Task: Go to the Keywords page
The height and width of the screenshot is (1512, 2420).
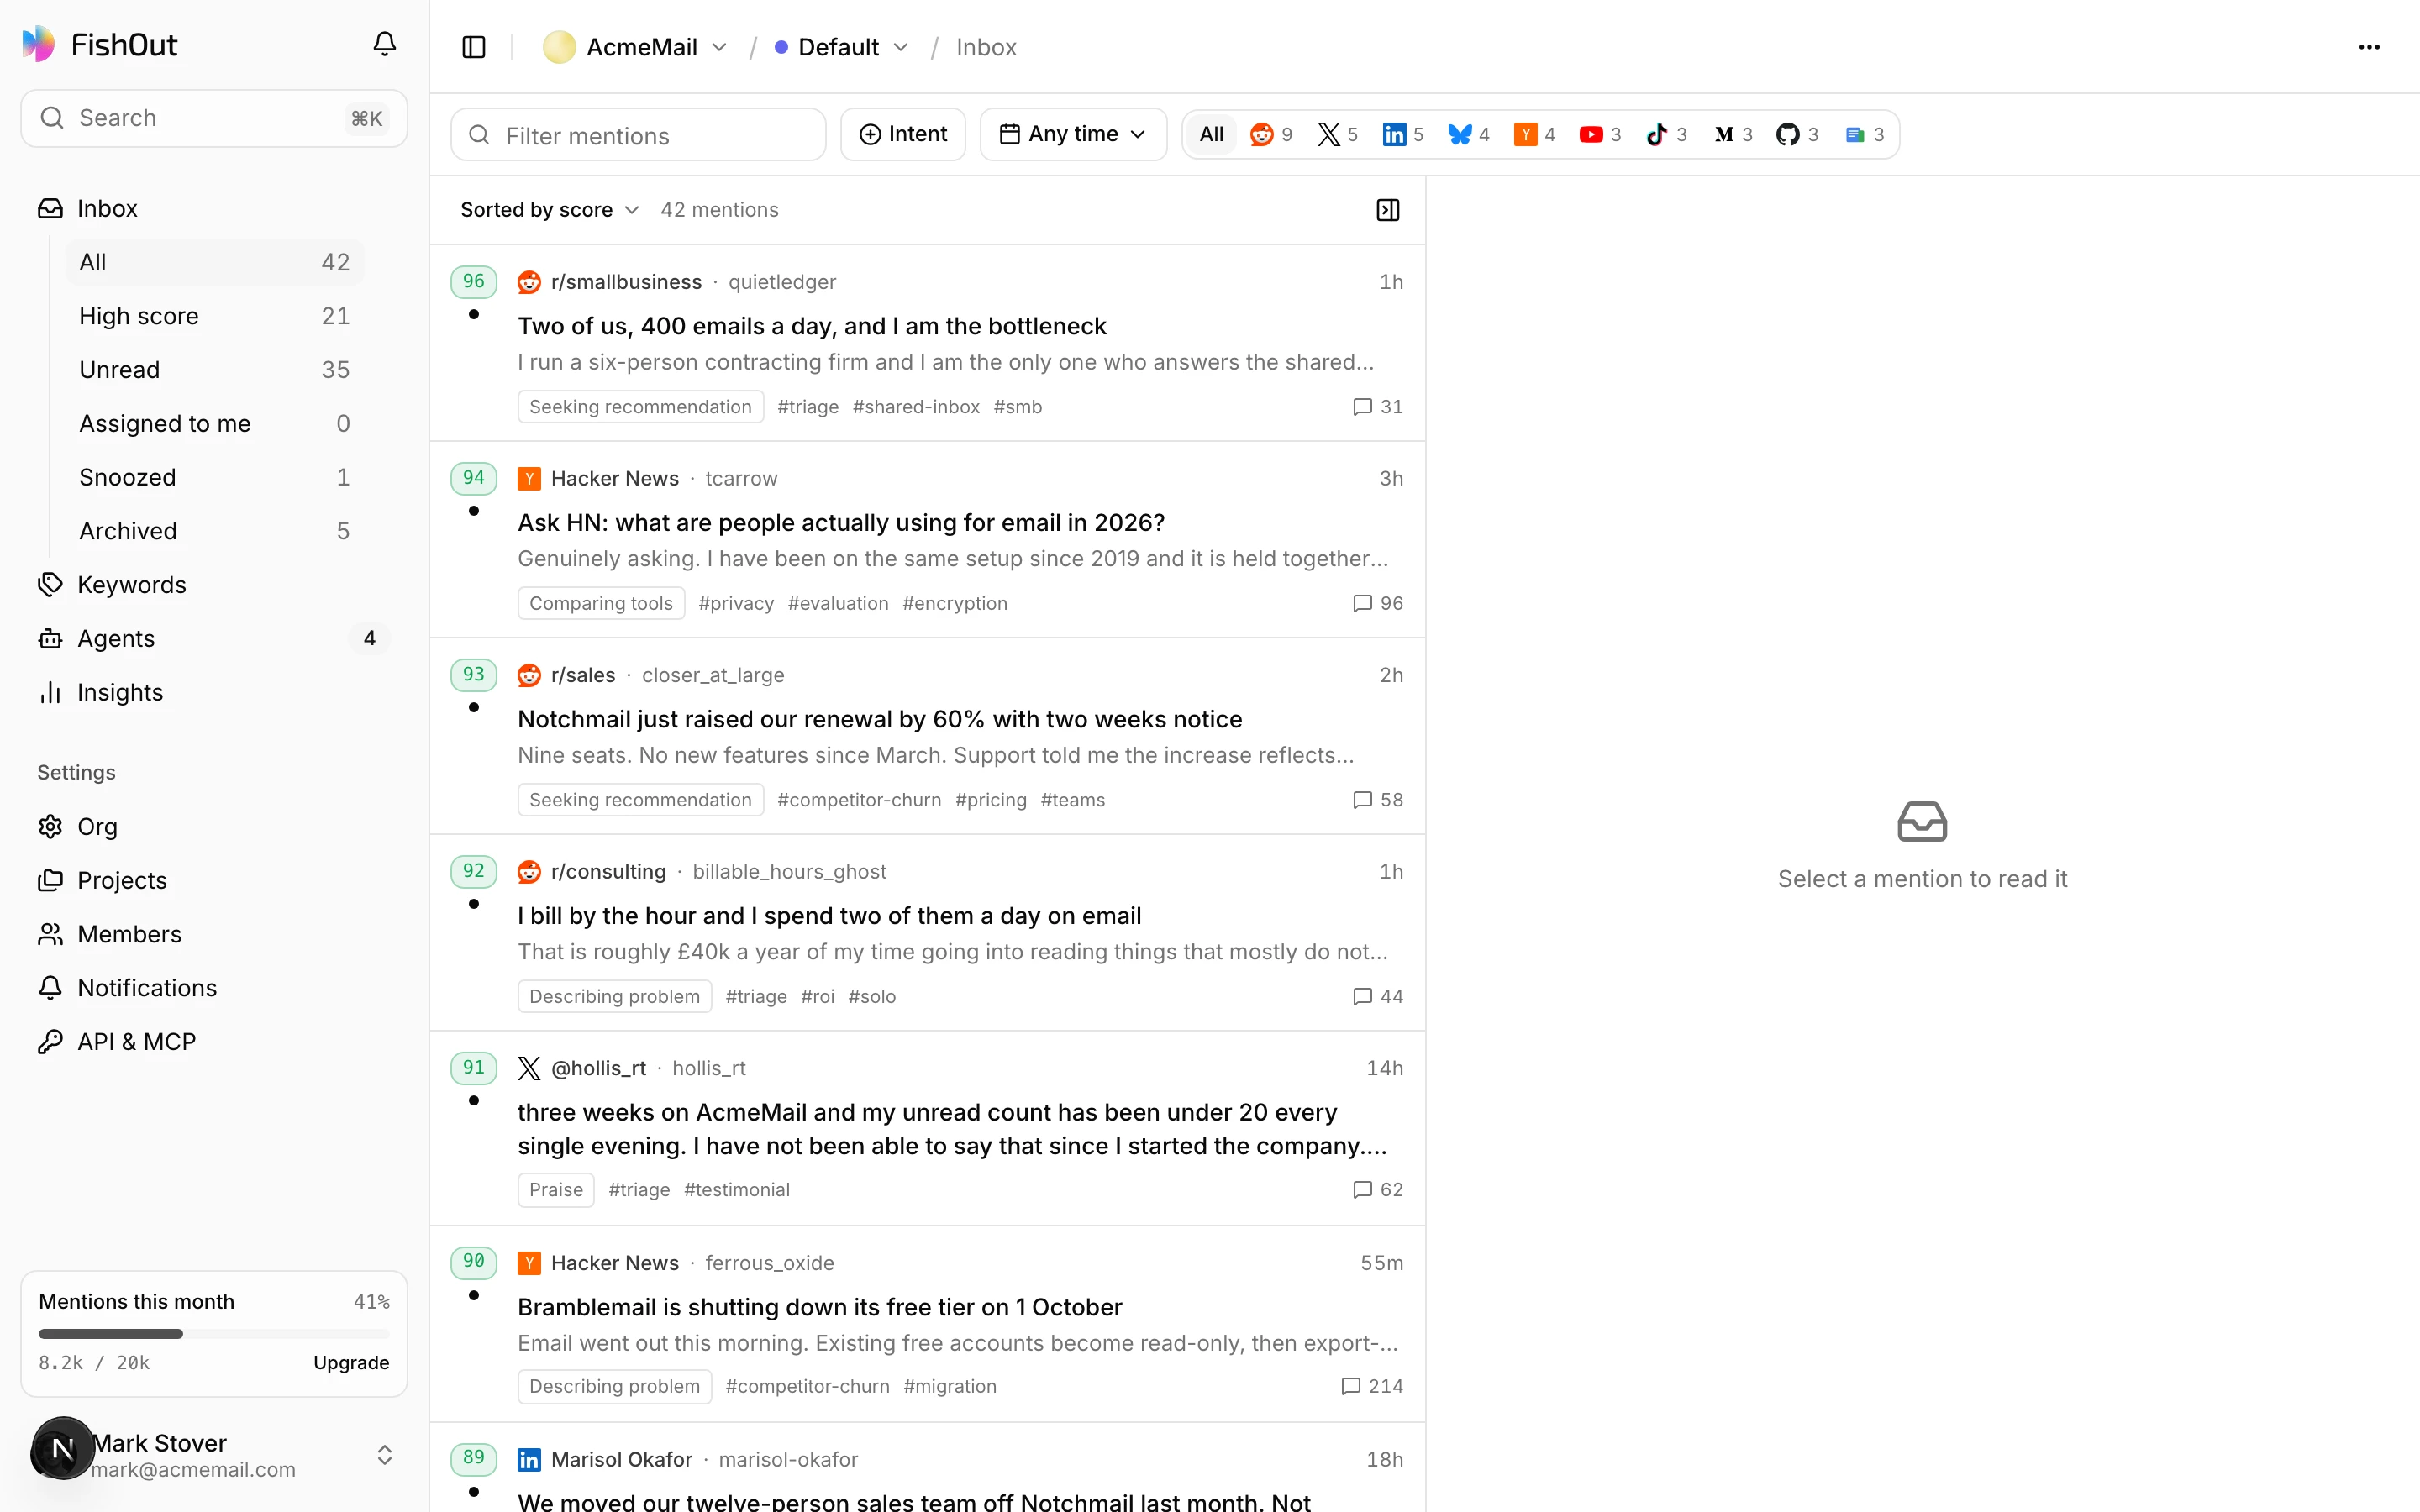Action: coord(214,585)
